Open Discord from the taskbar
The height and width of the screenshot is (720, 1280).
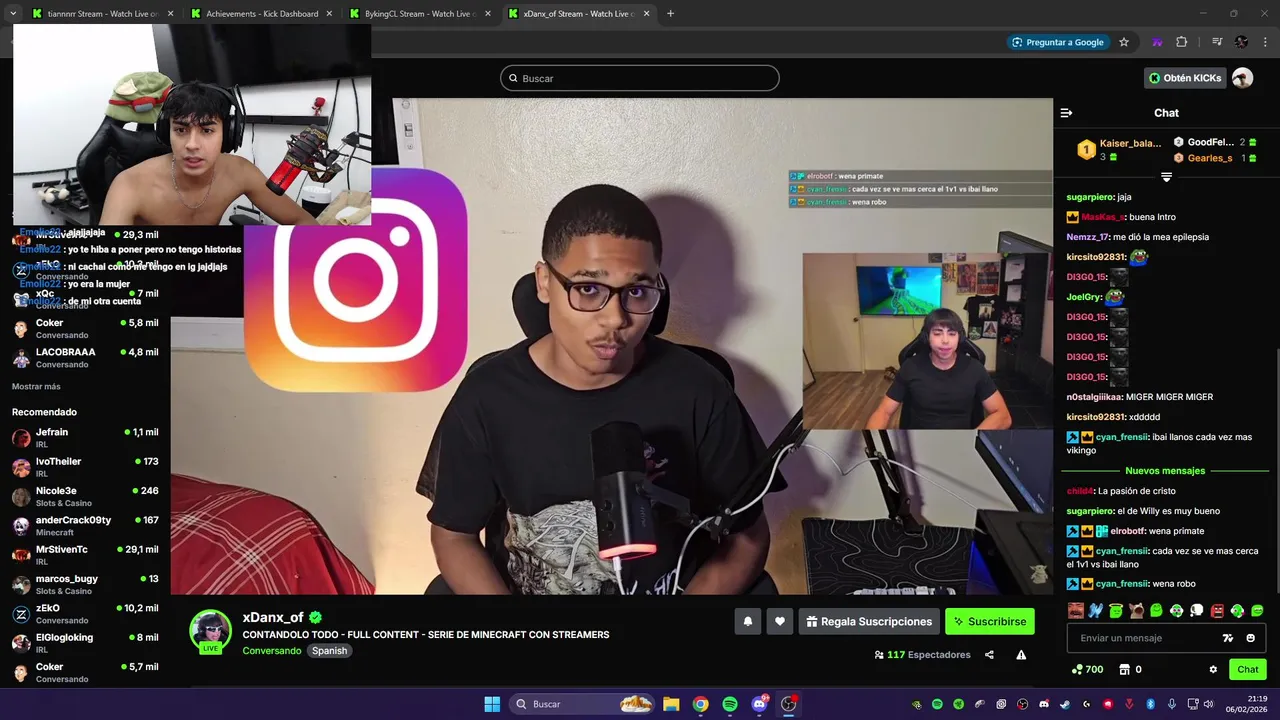pos(759,704)
